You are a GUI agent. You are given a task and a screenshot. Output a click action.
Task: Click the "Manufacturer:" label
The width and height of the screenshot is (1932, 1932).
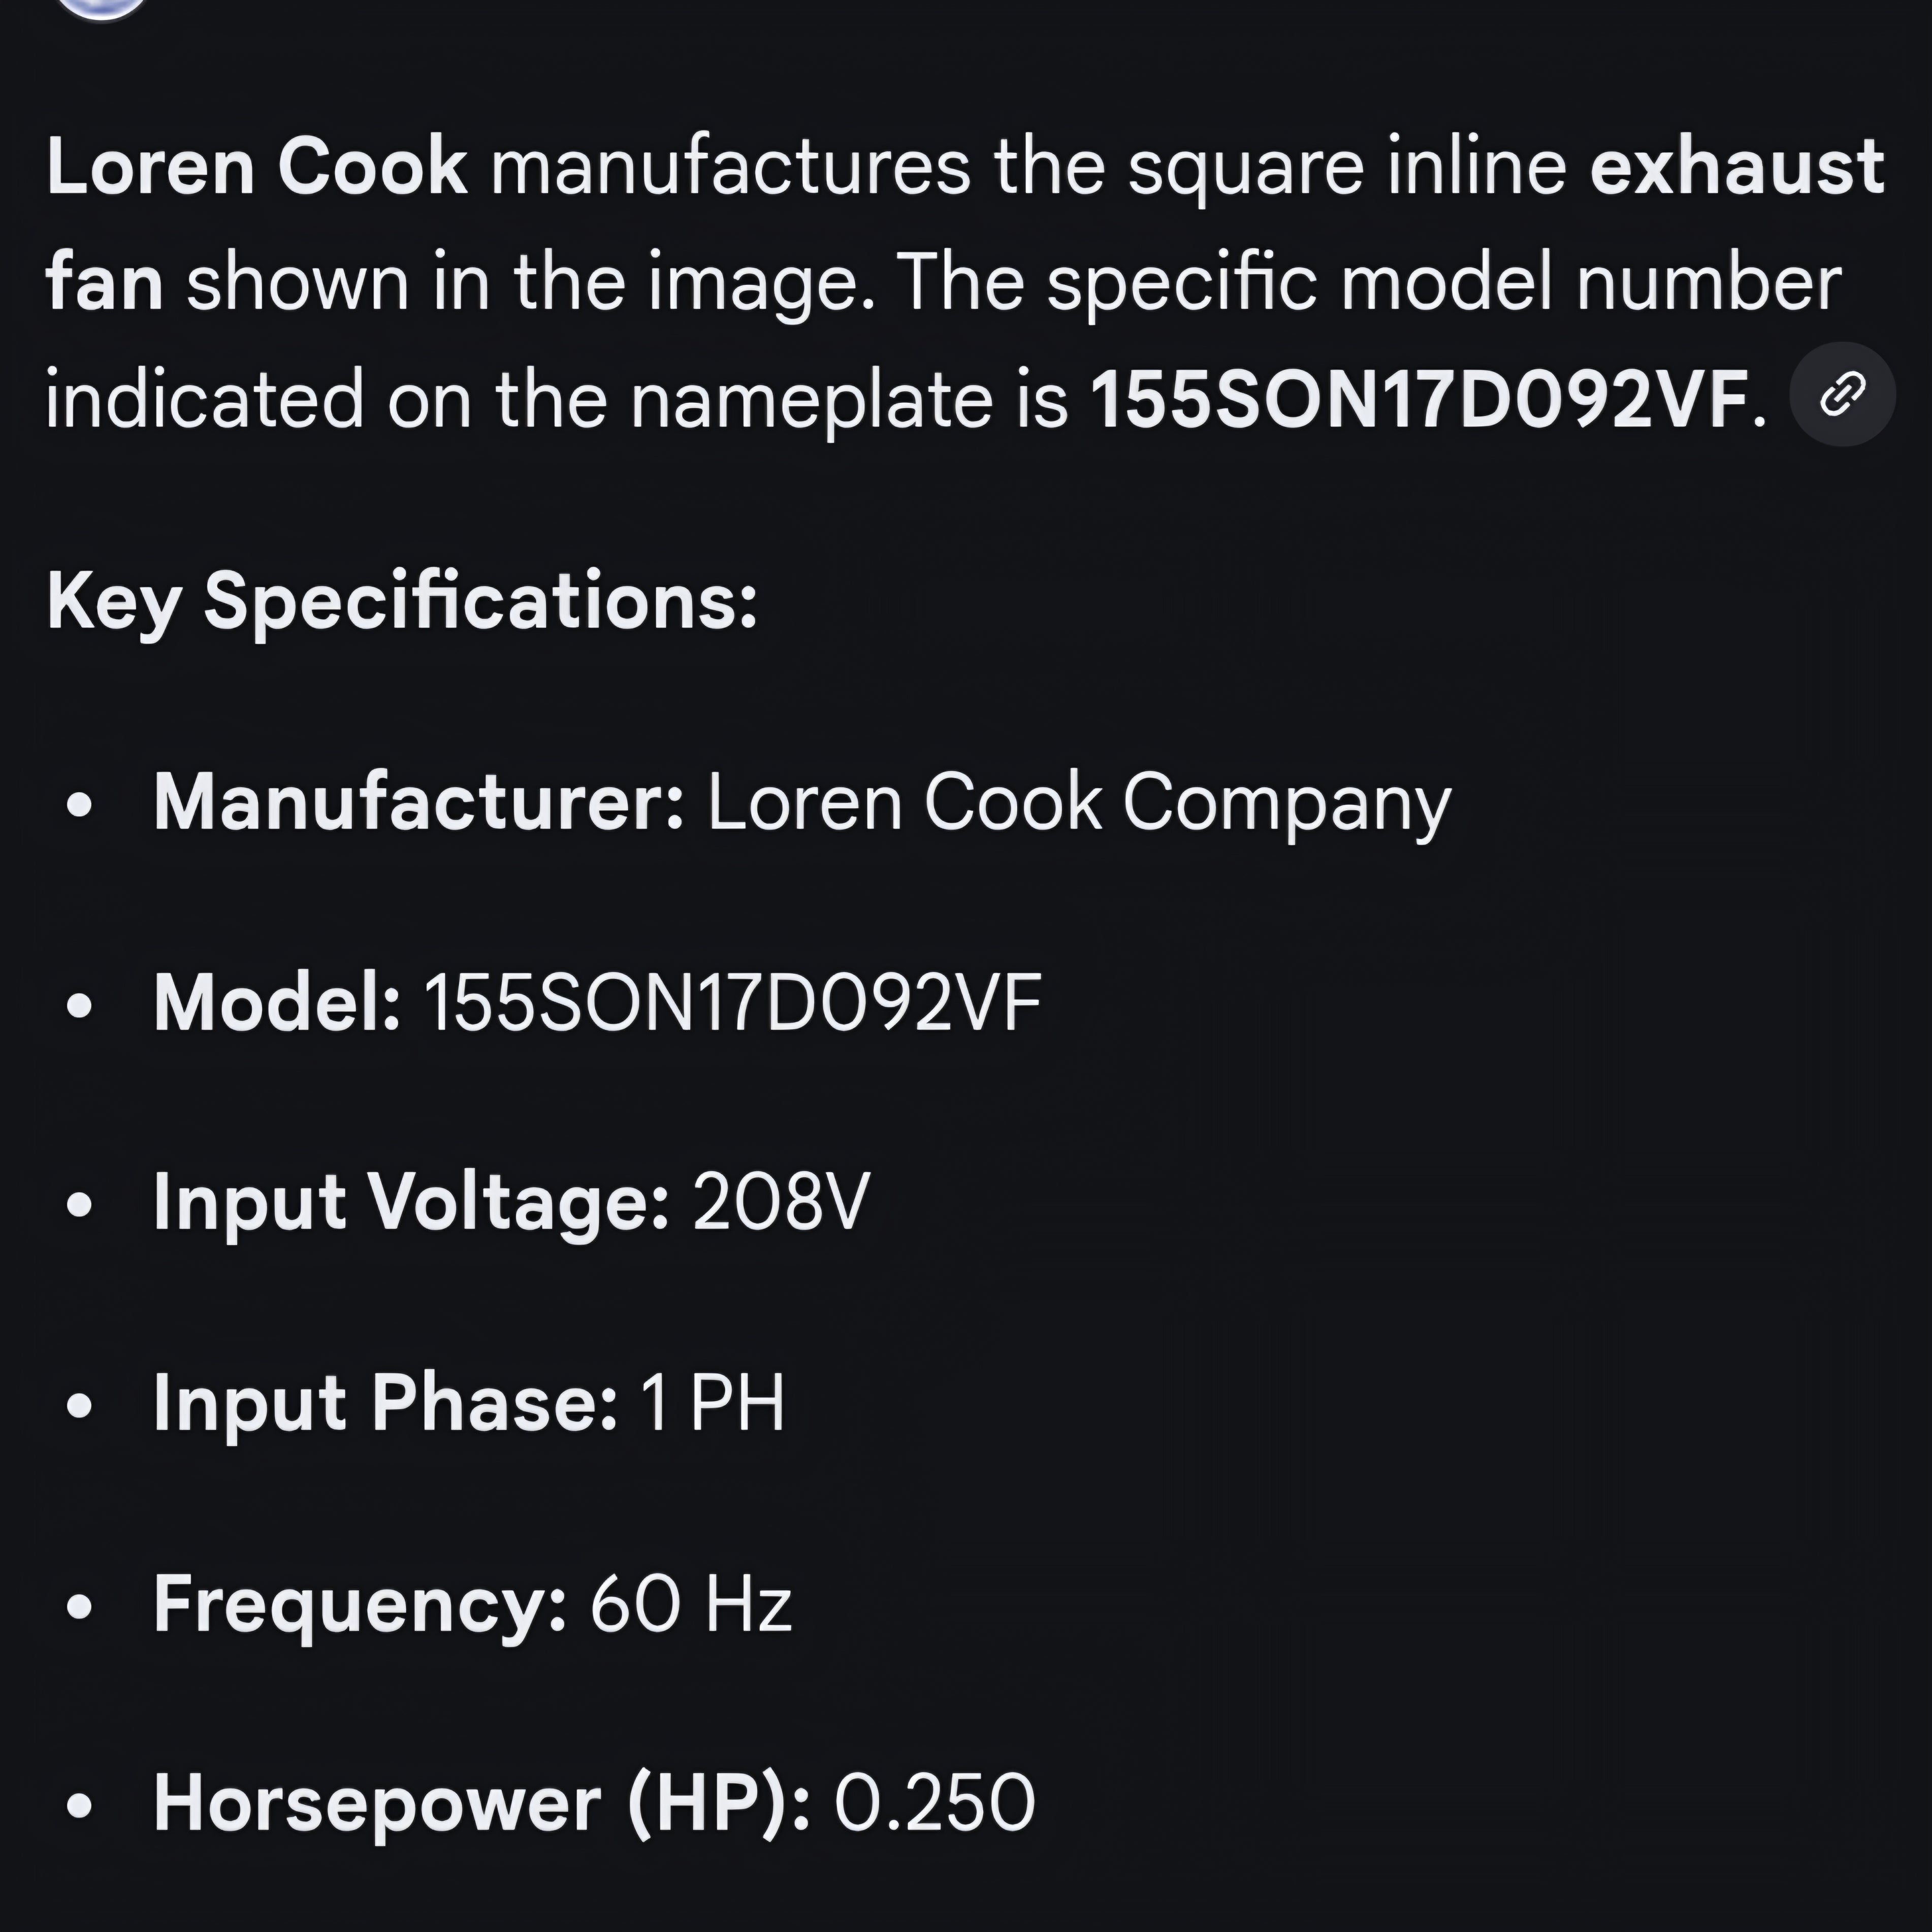[x=419, y=803]
